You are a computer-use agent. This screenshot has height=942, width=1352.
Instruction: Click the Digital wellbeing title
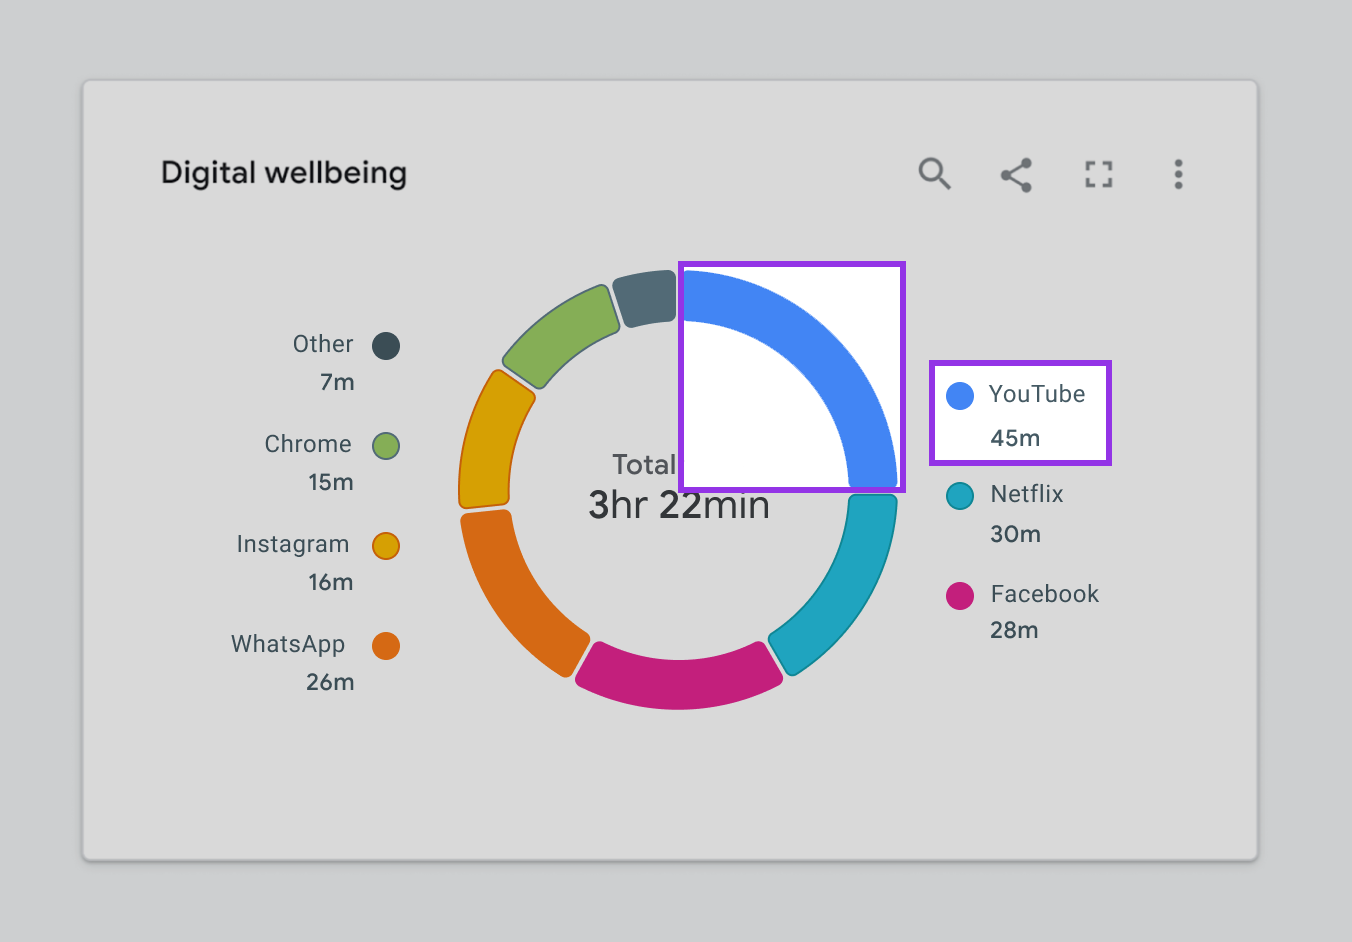[284, 172]
